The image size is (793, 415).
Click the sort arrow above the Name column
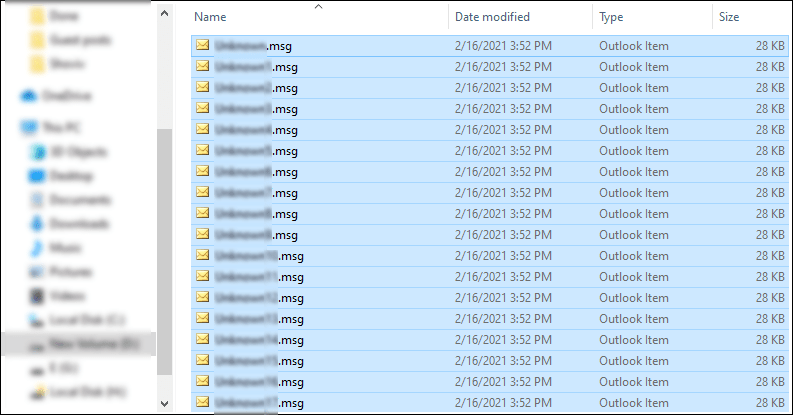pyautogui.click(x=318, y=7)
